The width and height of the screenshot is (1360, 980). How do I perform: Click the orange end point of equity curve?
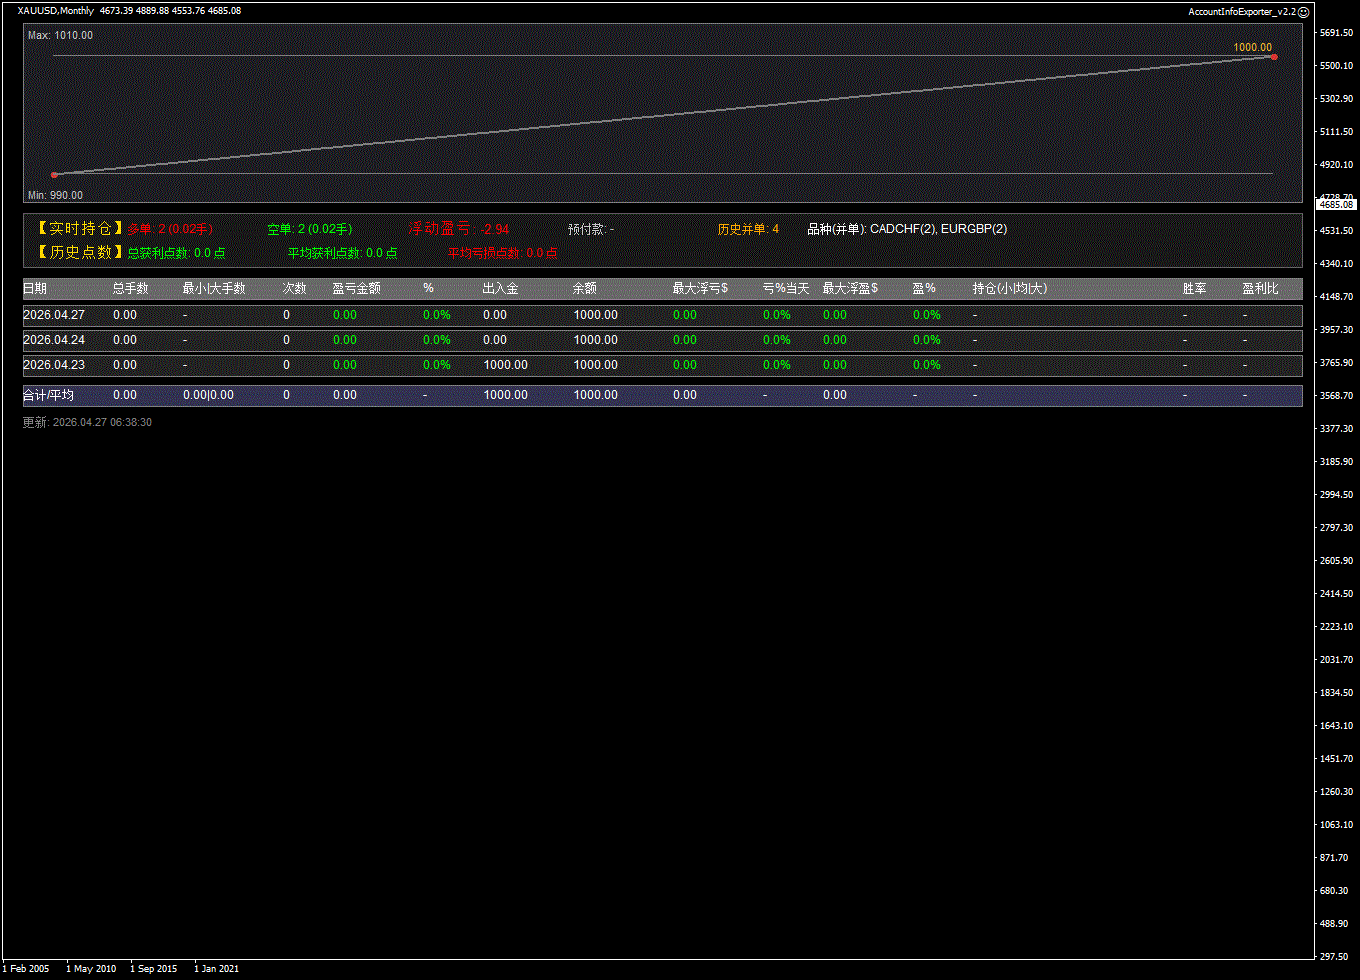(x=1273, y=57)
